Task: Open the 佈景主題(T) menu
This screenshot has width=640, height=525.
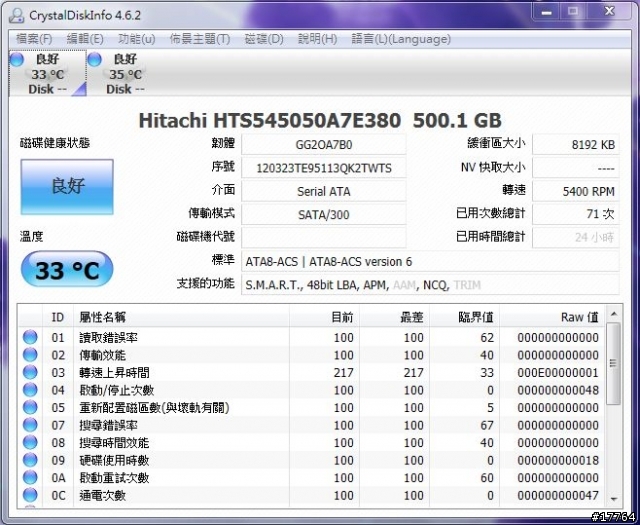Action: click(200, 39)
